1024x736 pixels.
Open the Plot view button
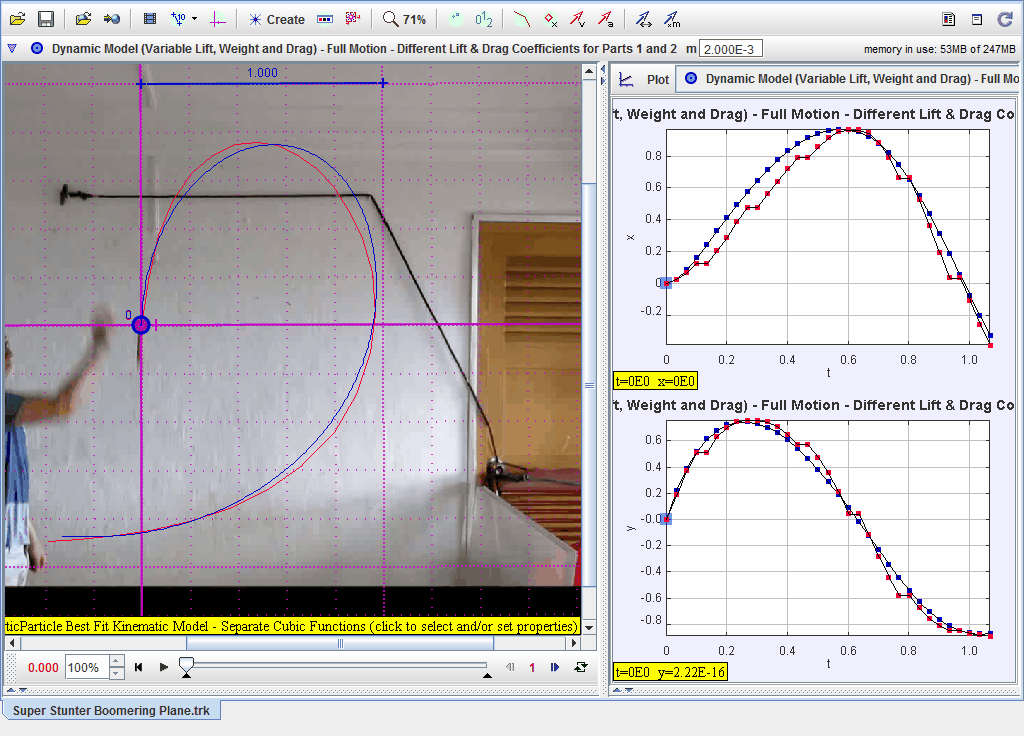point(645,79)
